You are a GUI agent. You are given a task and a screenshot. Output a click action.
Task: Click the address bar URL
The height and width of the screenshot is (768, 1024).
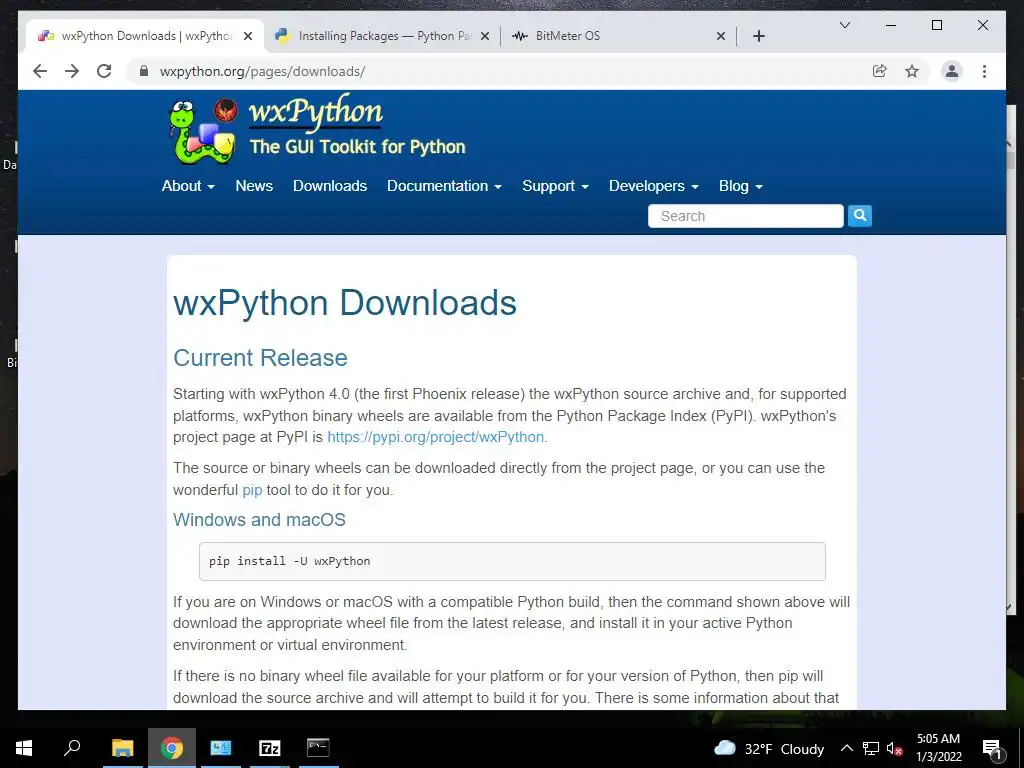coord(263,71)
